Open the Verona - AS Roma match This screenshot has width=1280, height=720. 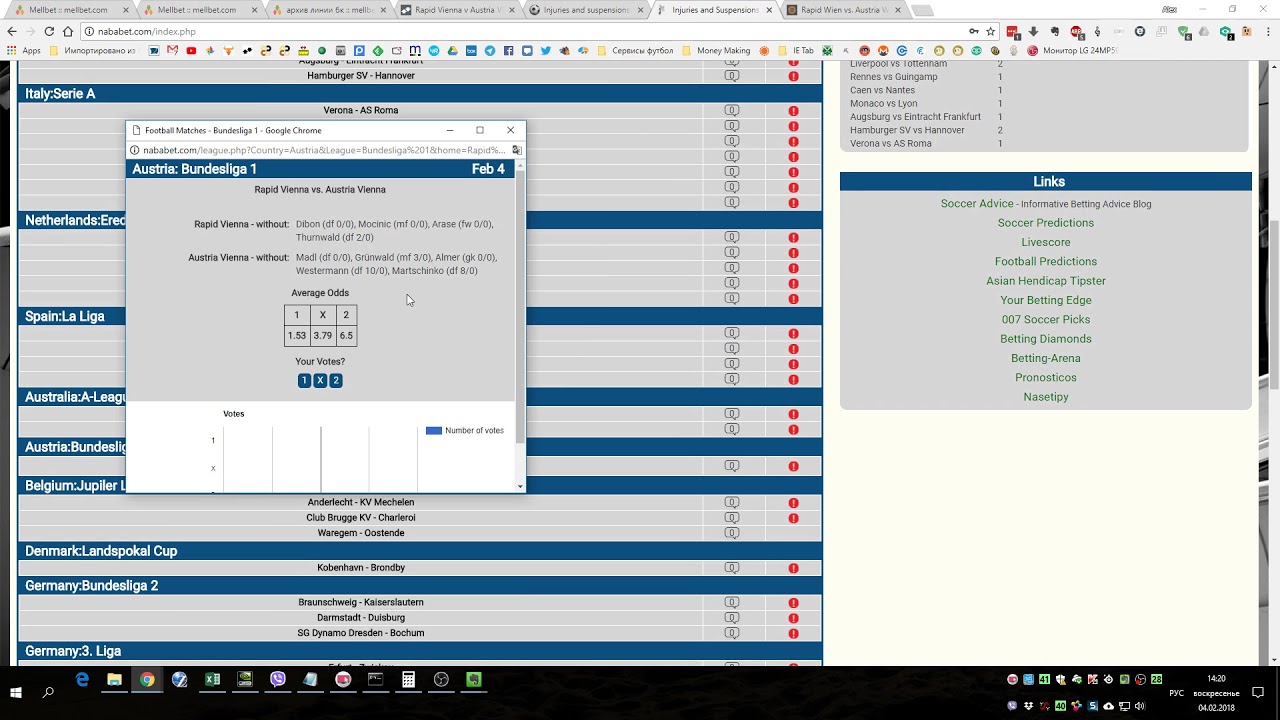click(361, 110)
